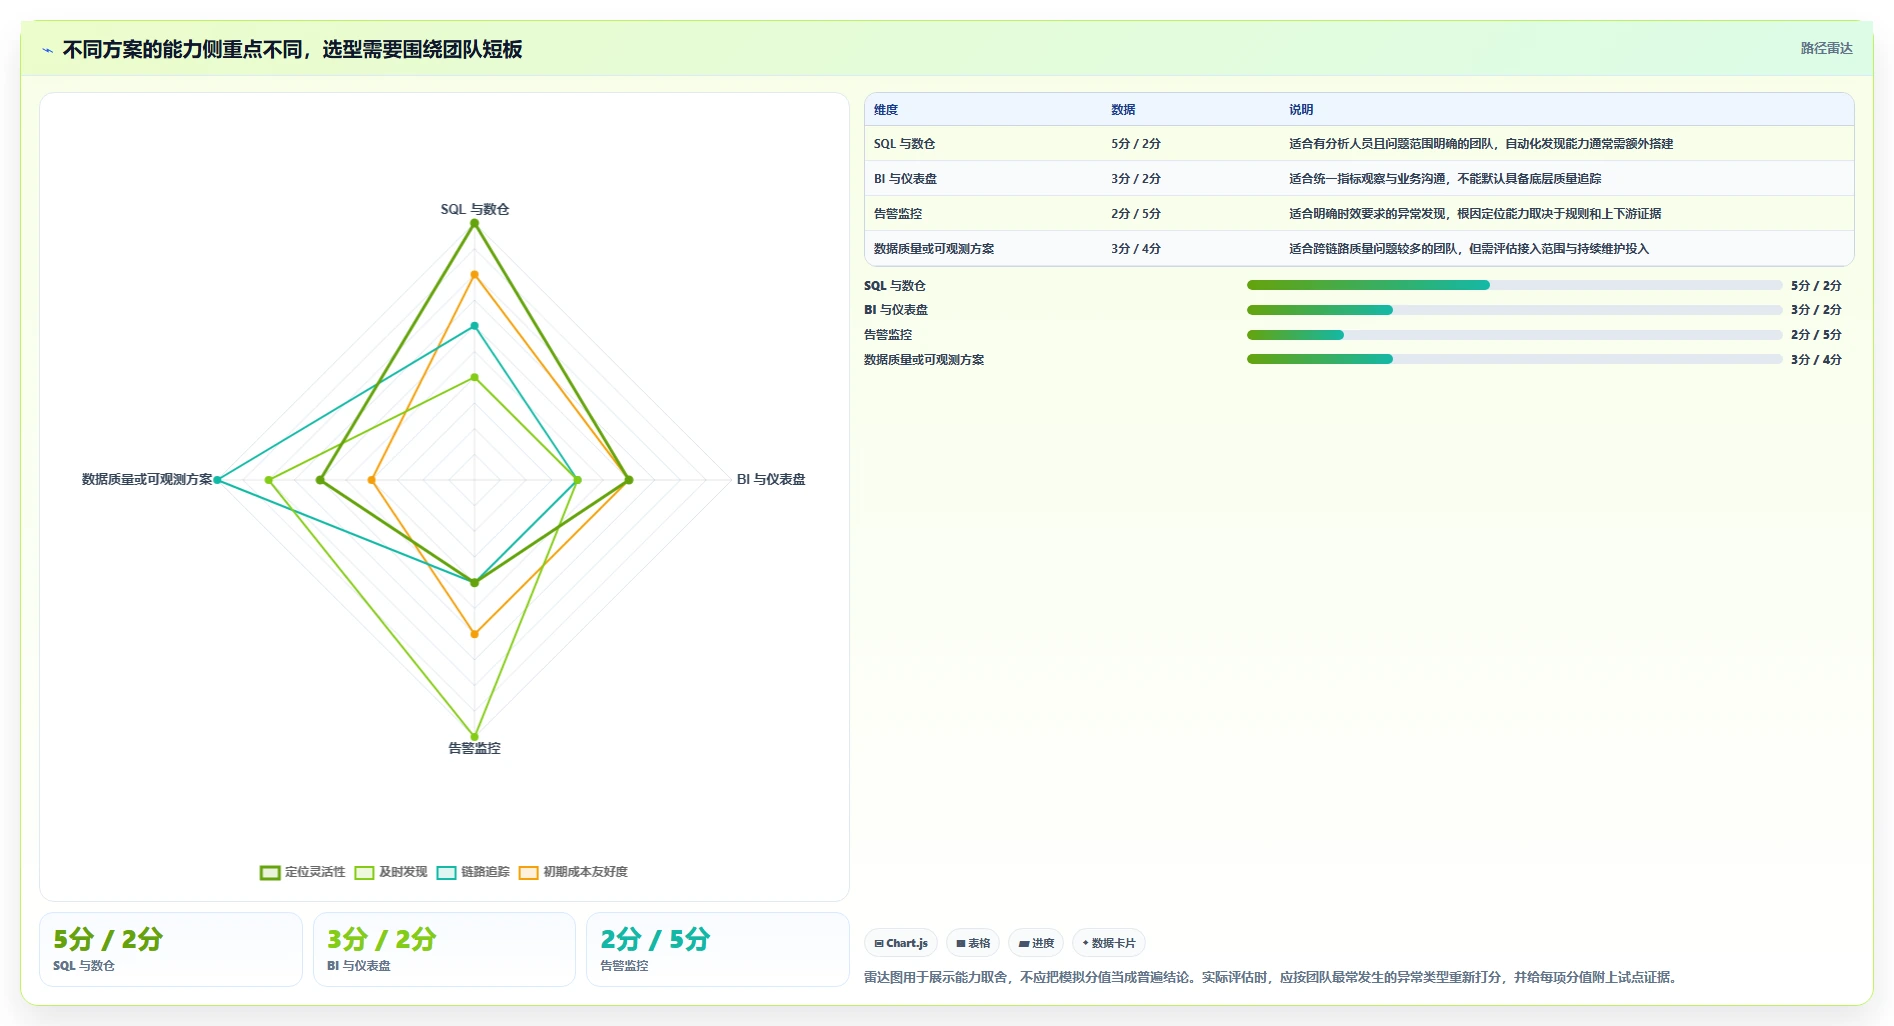This screenshot has width=1894, height=1026.
Task: Click the 数据质量或可观测方案 progress bar
Action: point(1514,359)
